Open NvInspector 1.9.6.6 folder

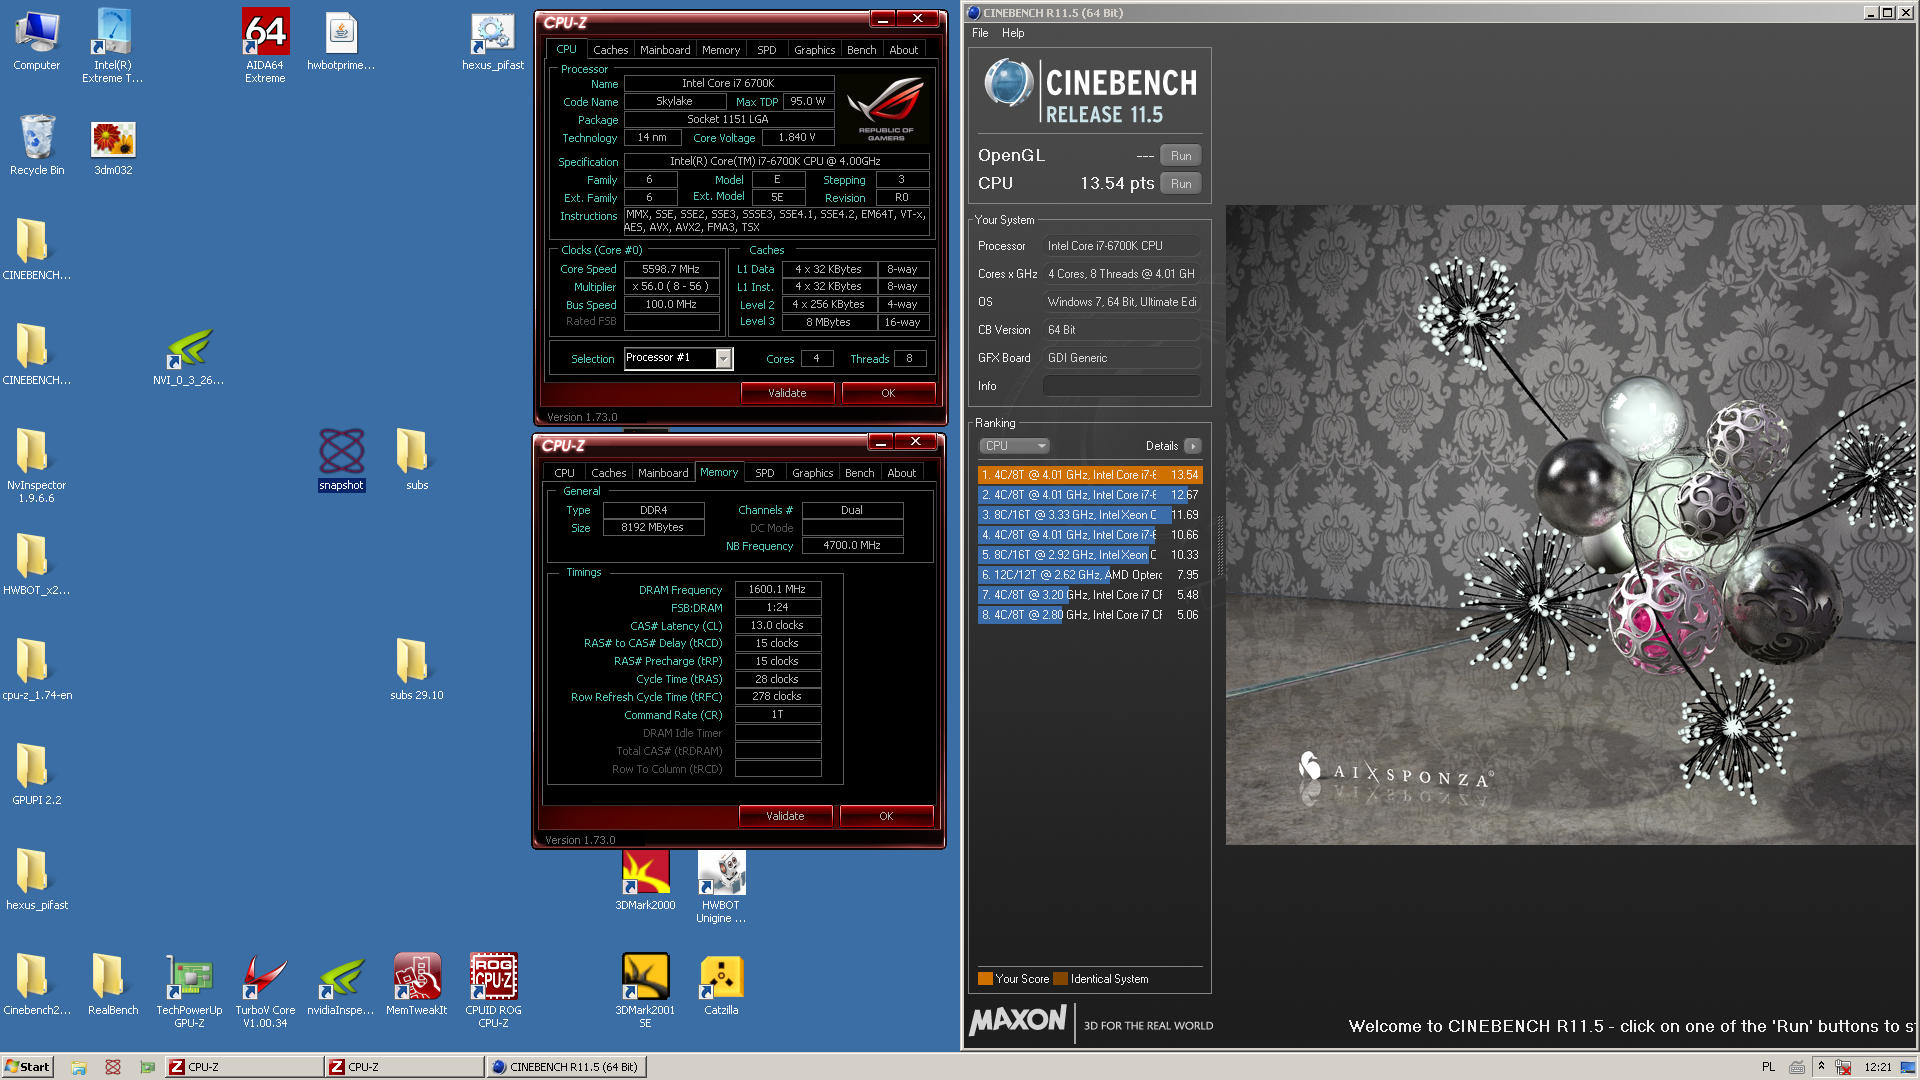pos(37,465)
